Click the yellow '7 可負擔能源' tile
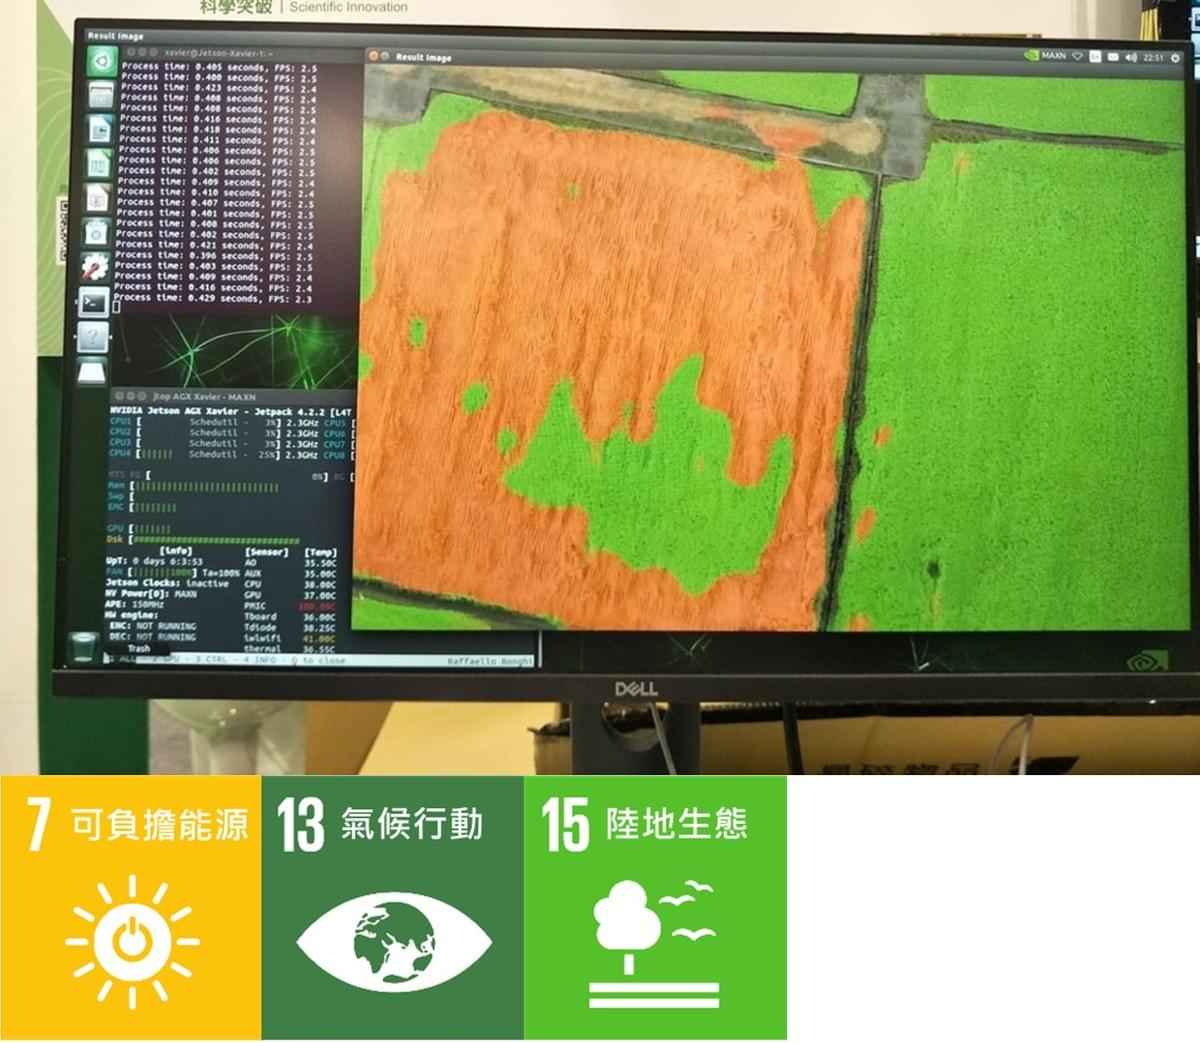 131,908
